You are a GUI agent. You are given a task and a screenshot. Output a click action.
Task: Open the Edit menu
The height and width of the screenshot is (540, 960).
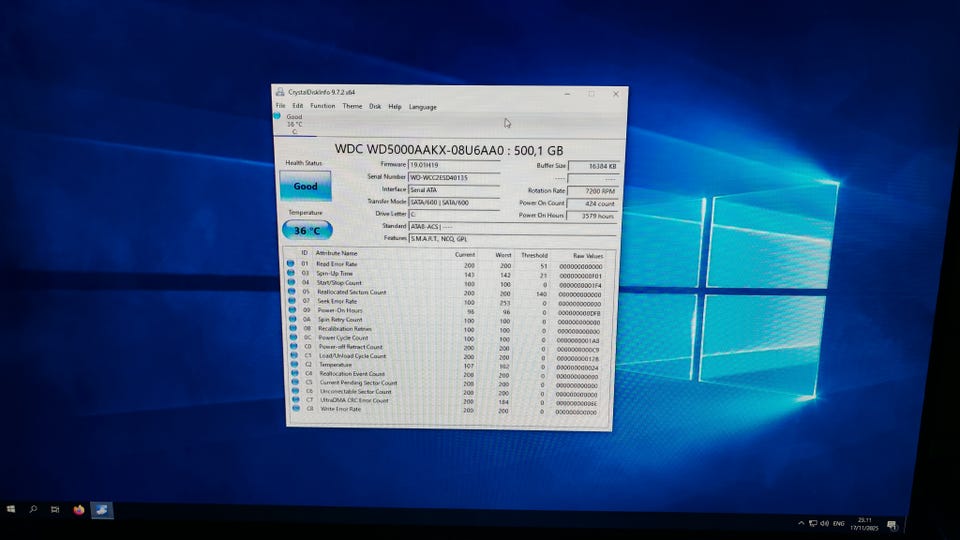[298, 105]
